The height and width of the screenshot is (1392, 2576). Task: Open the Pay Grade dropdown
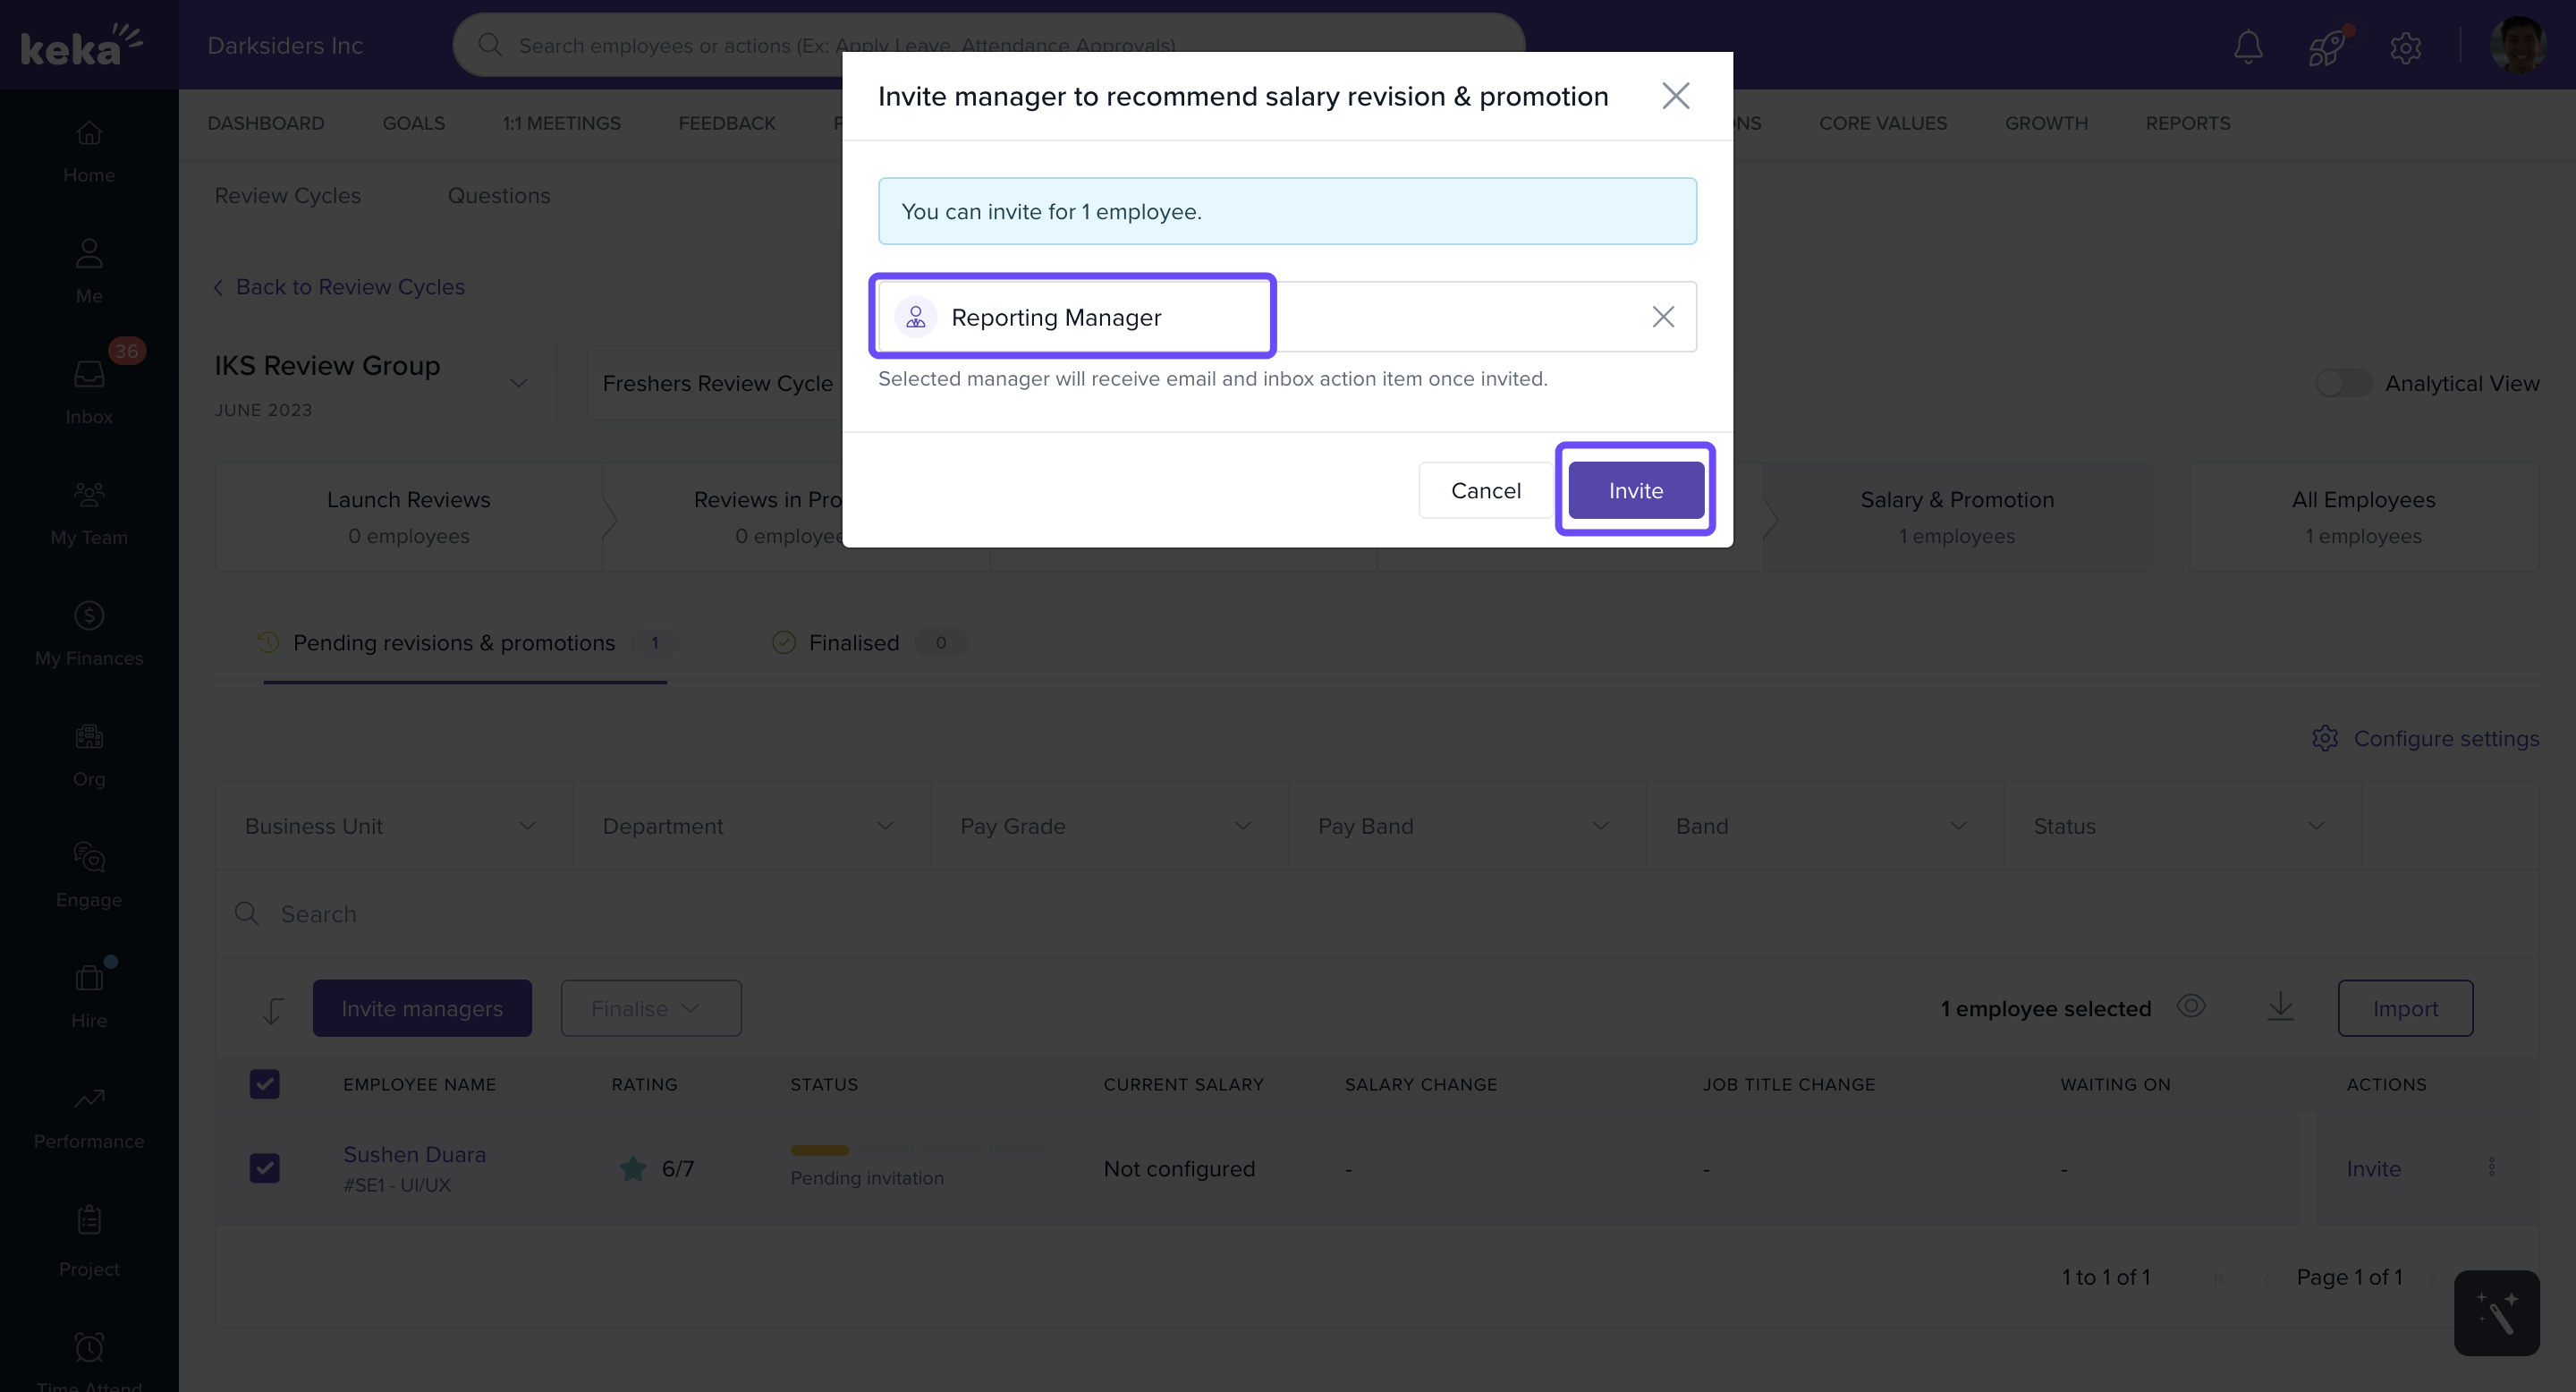pos(1108,826)
